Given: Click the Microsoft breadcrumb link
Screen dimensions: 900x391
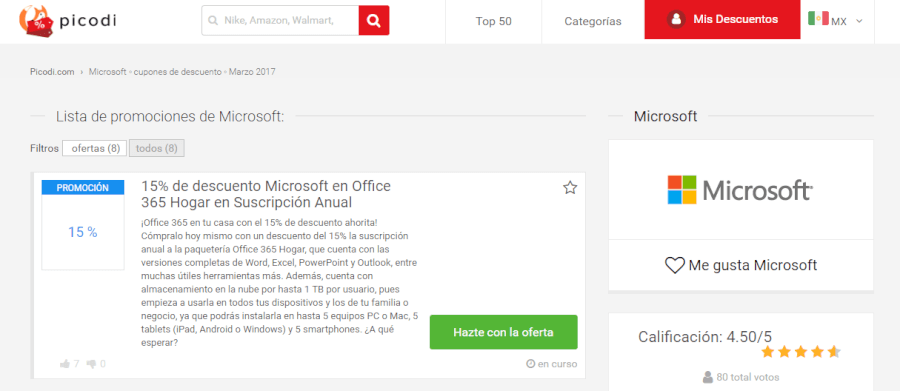Looking at the screenshot, I should [107, 72].
